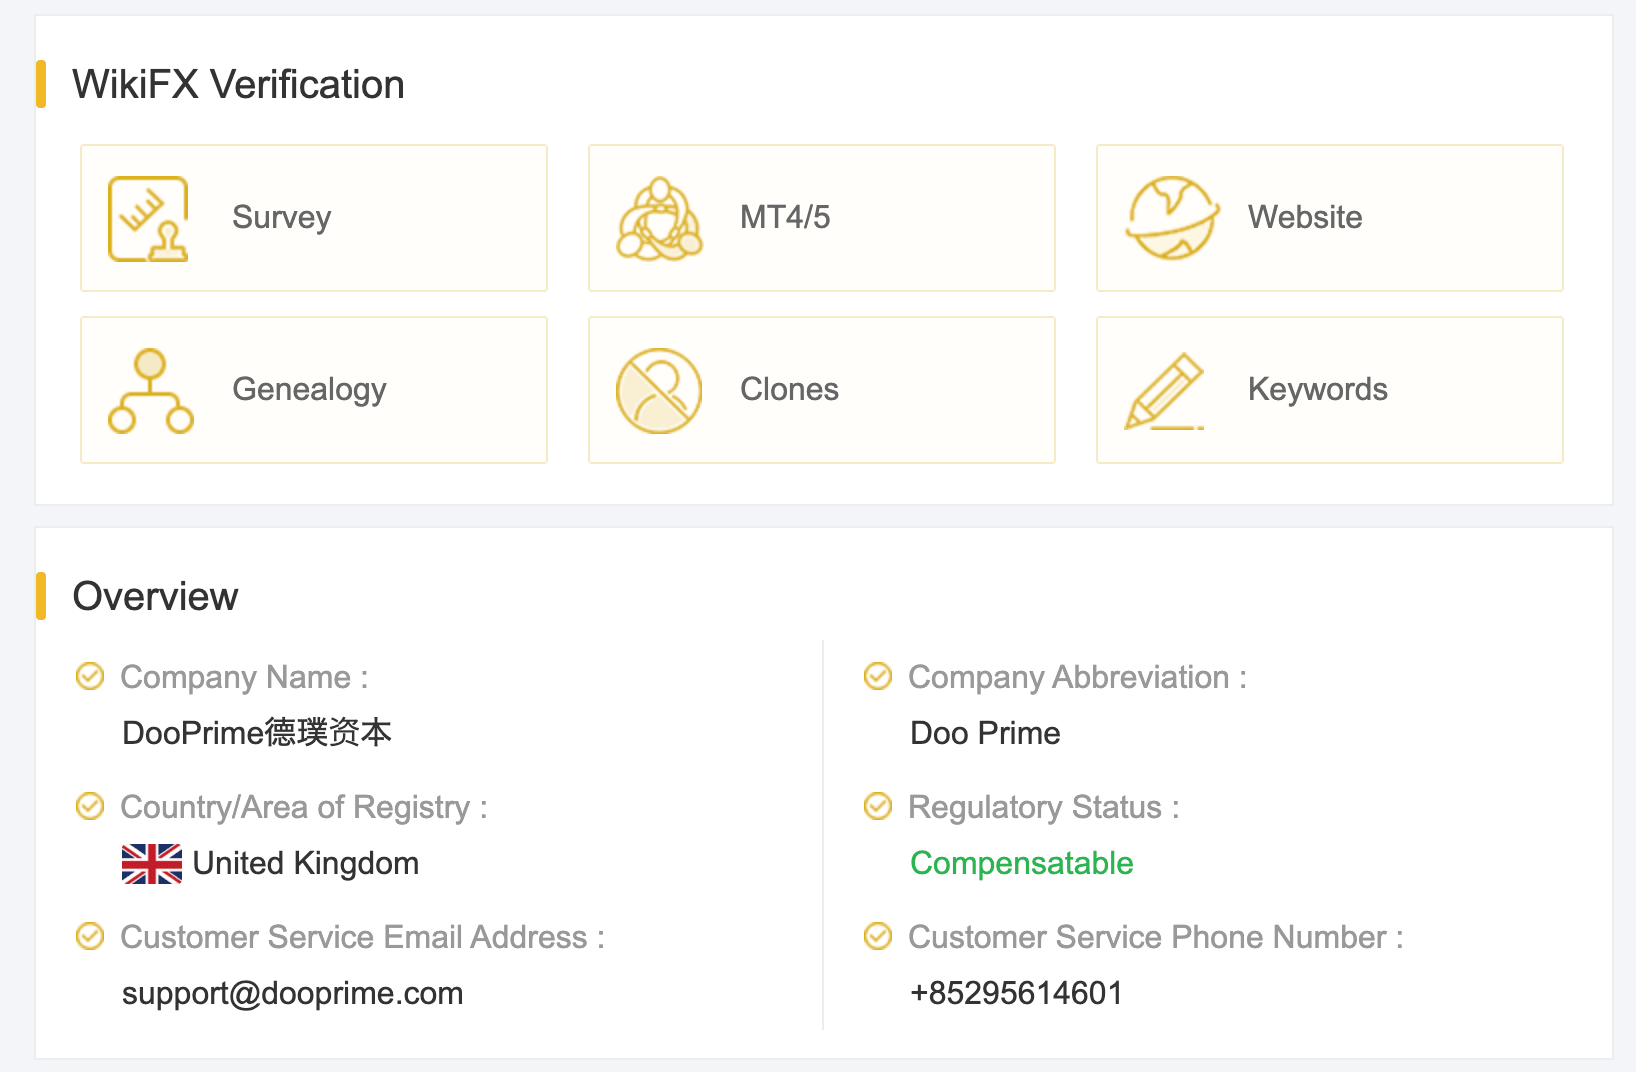The height and width of the screenshot is (1072, 1636).
Task: Click check icon beside Company Name
Action: click(x=90, y=677)
